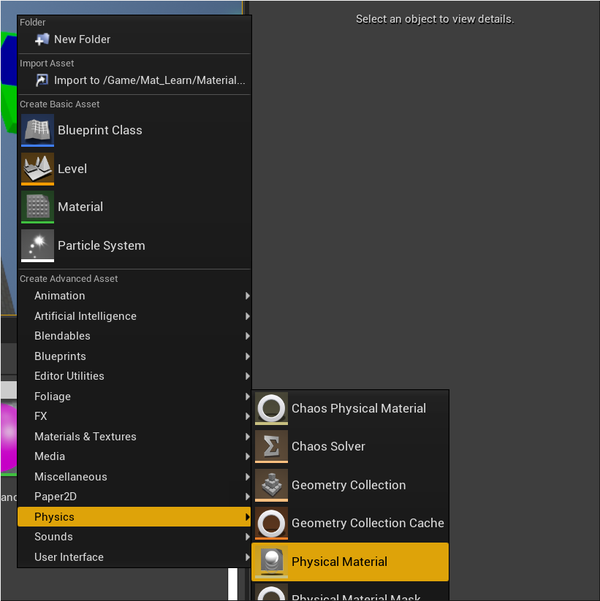Image resolution: width=600 pixels, height=601 pixels.
Task: Expand arrow next to Animation
Action: [x=247, y=296]
